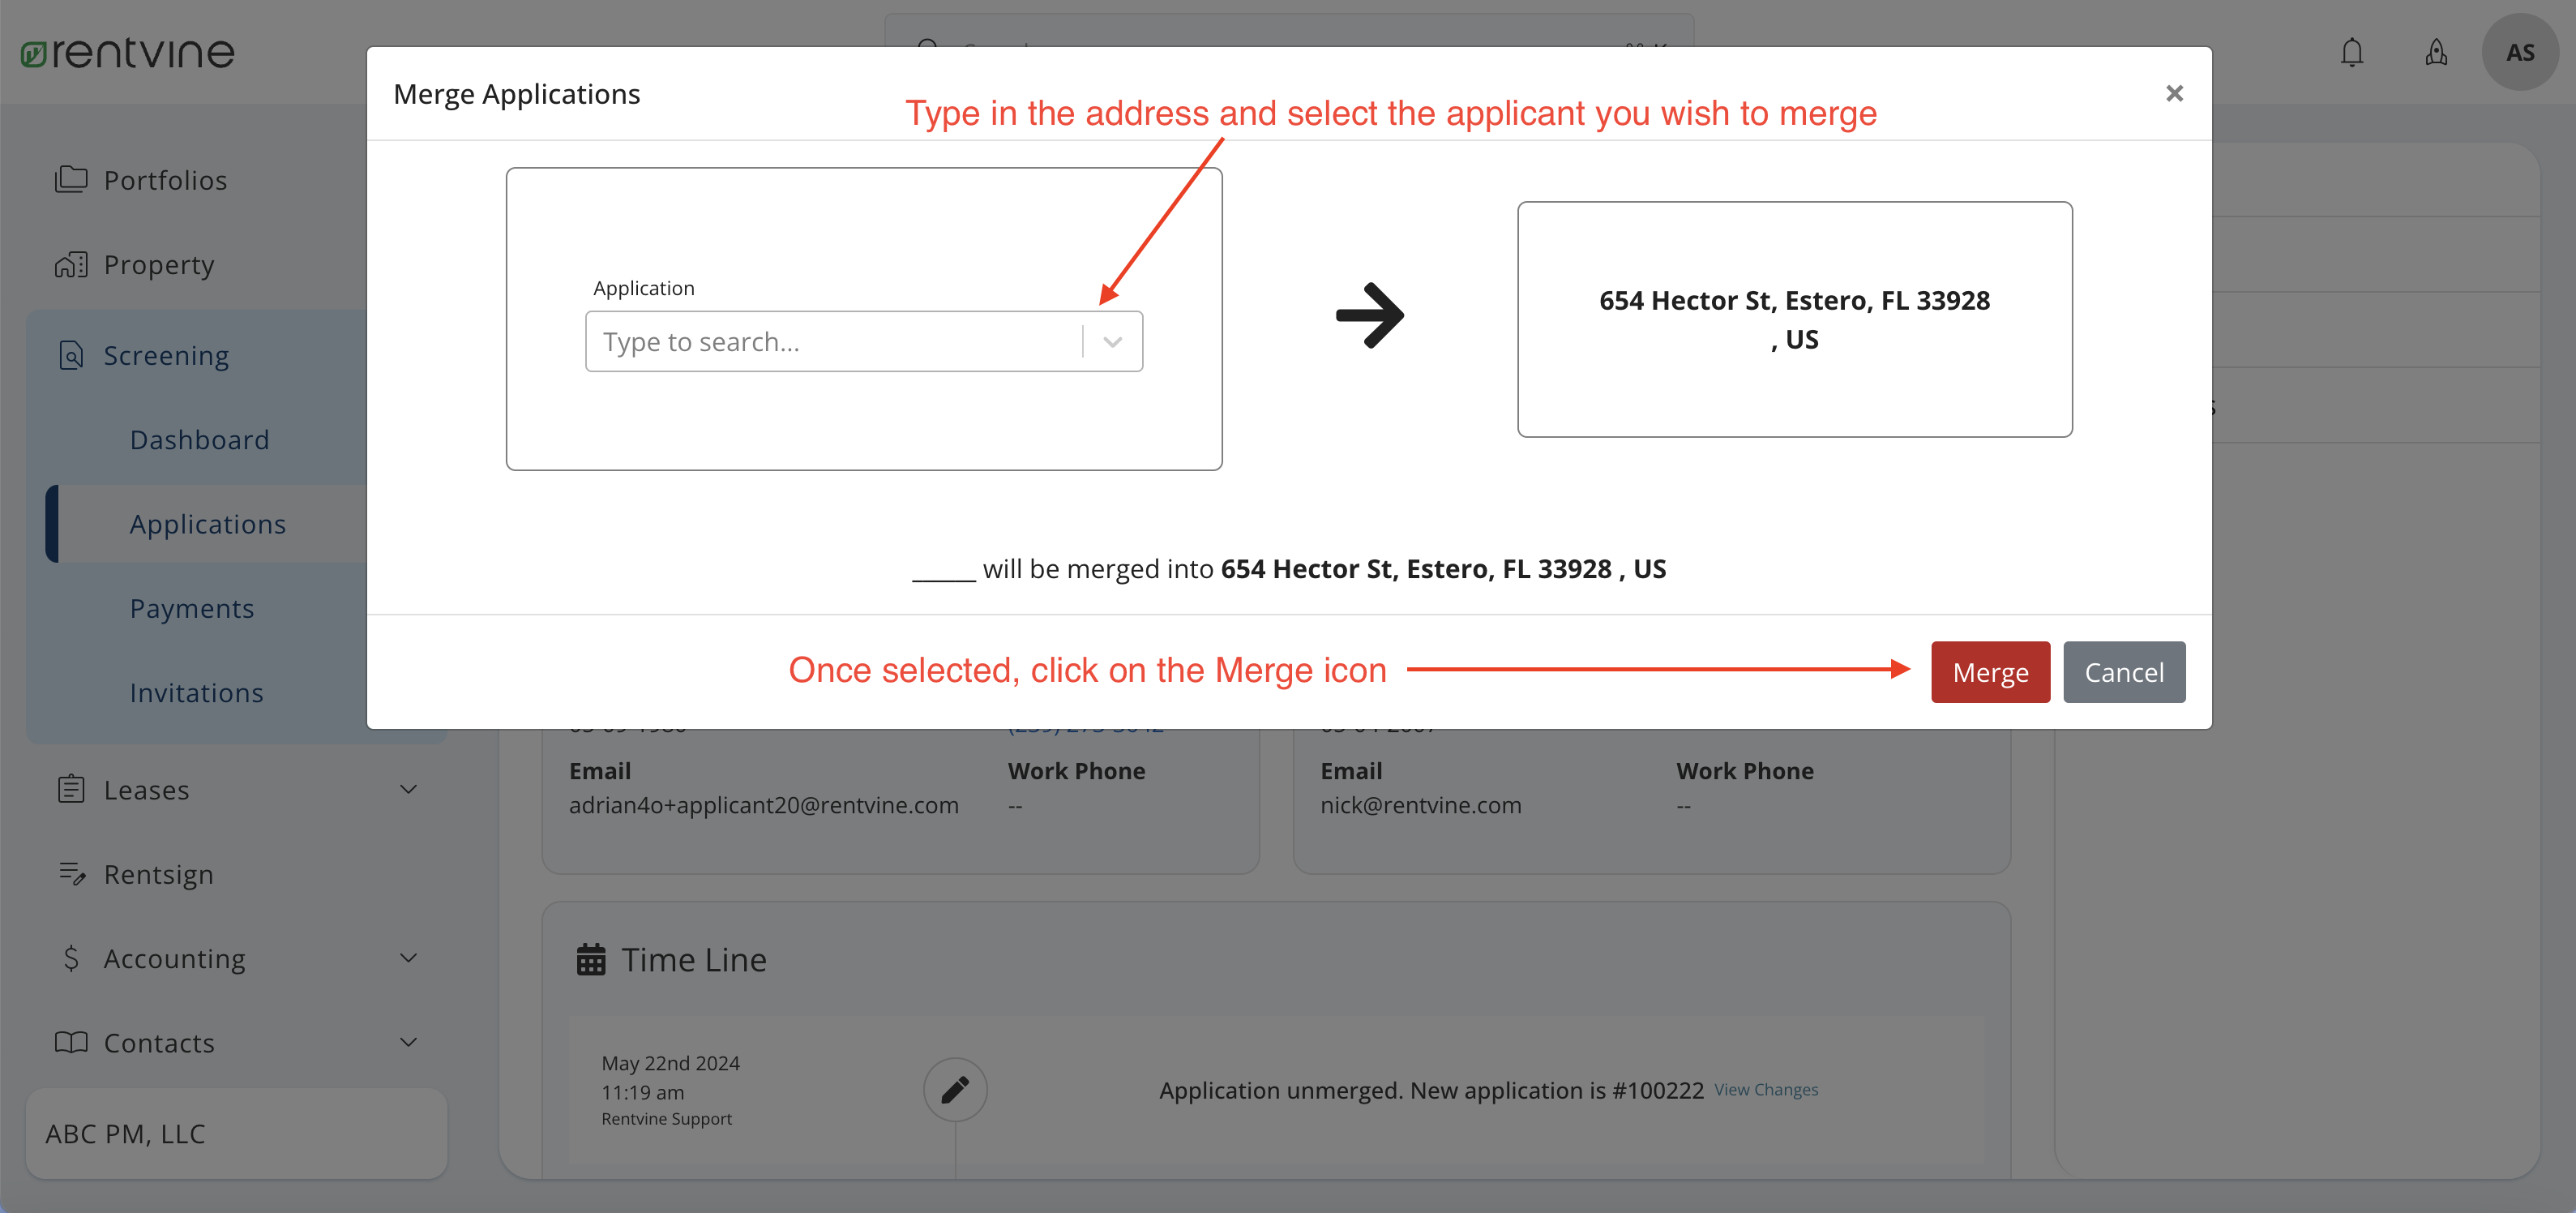2576x1213 pixels.
Task: Click the rocket quick-start icon
Action: (2436, 52)
